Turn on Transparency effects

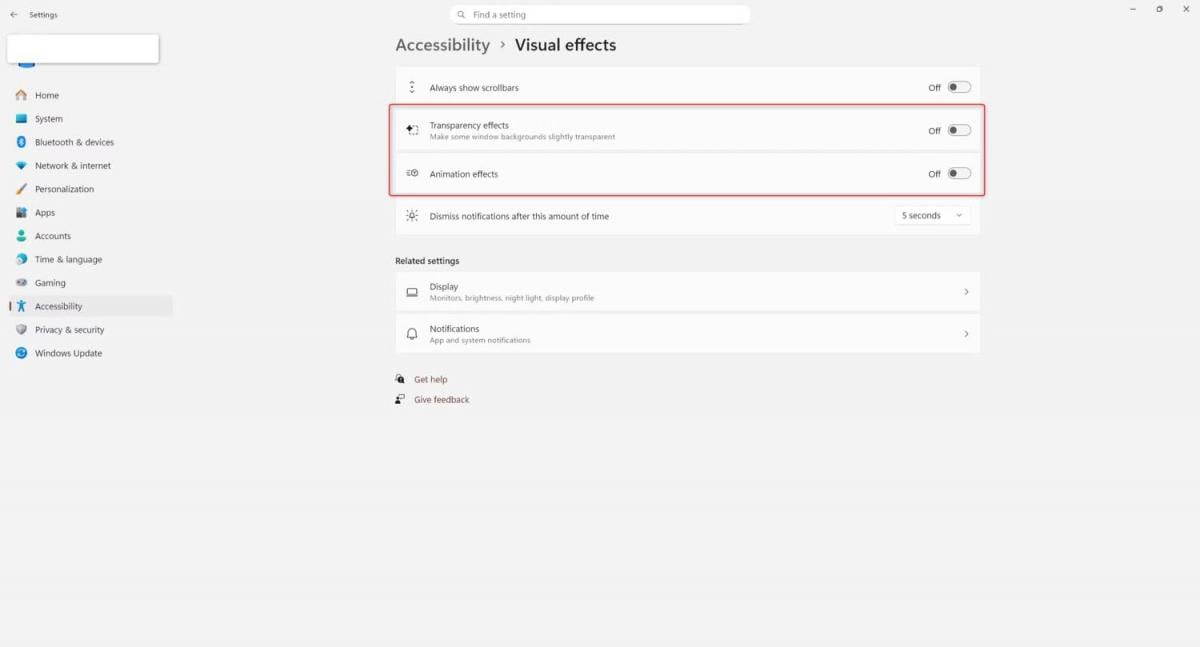(x=958, y=129)
